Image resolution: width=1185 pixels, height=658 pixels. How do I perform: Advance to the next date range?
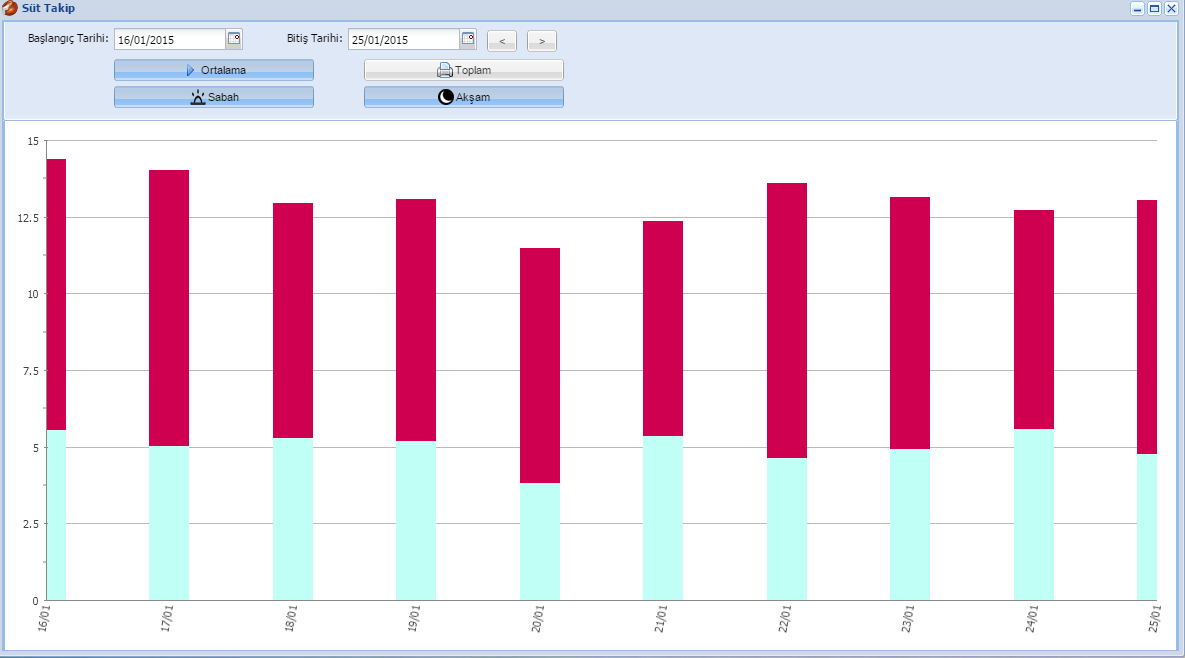point(541,41)
